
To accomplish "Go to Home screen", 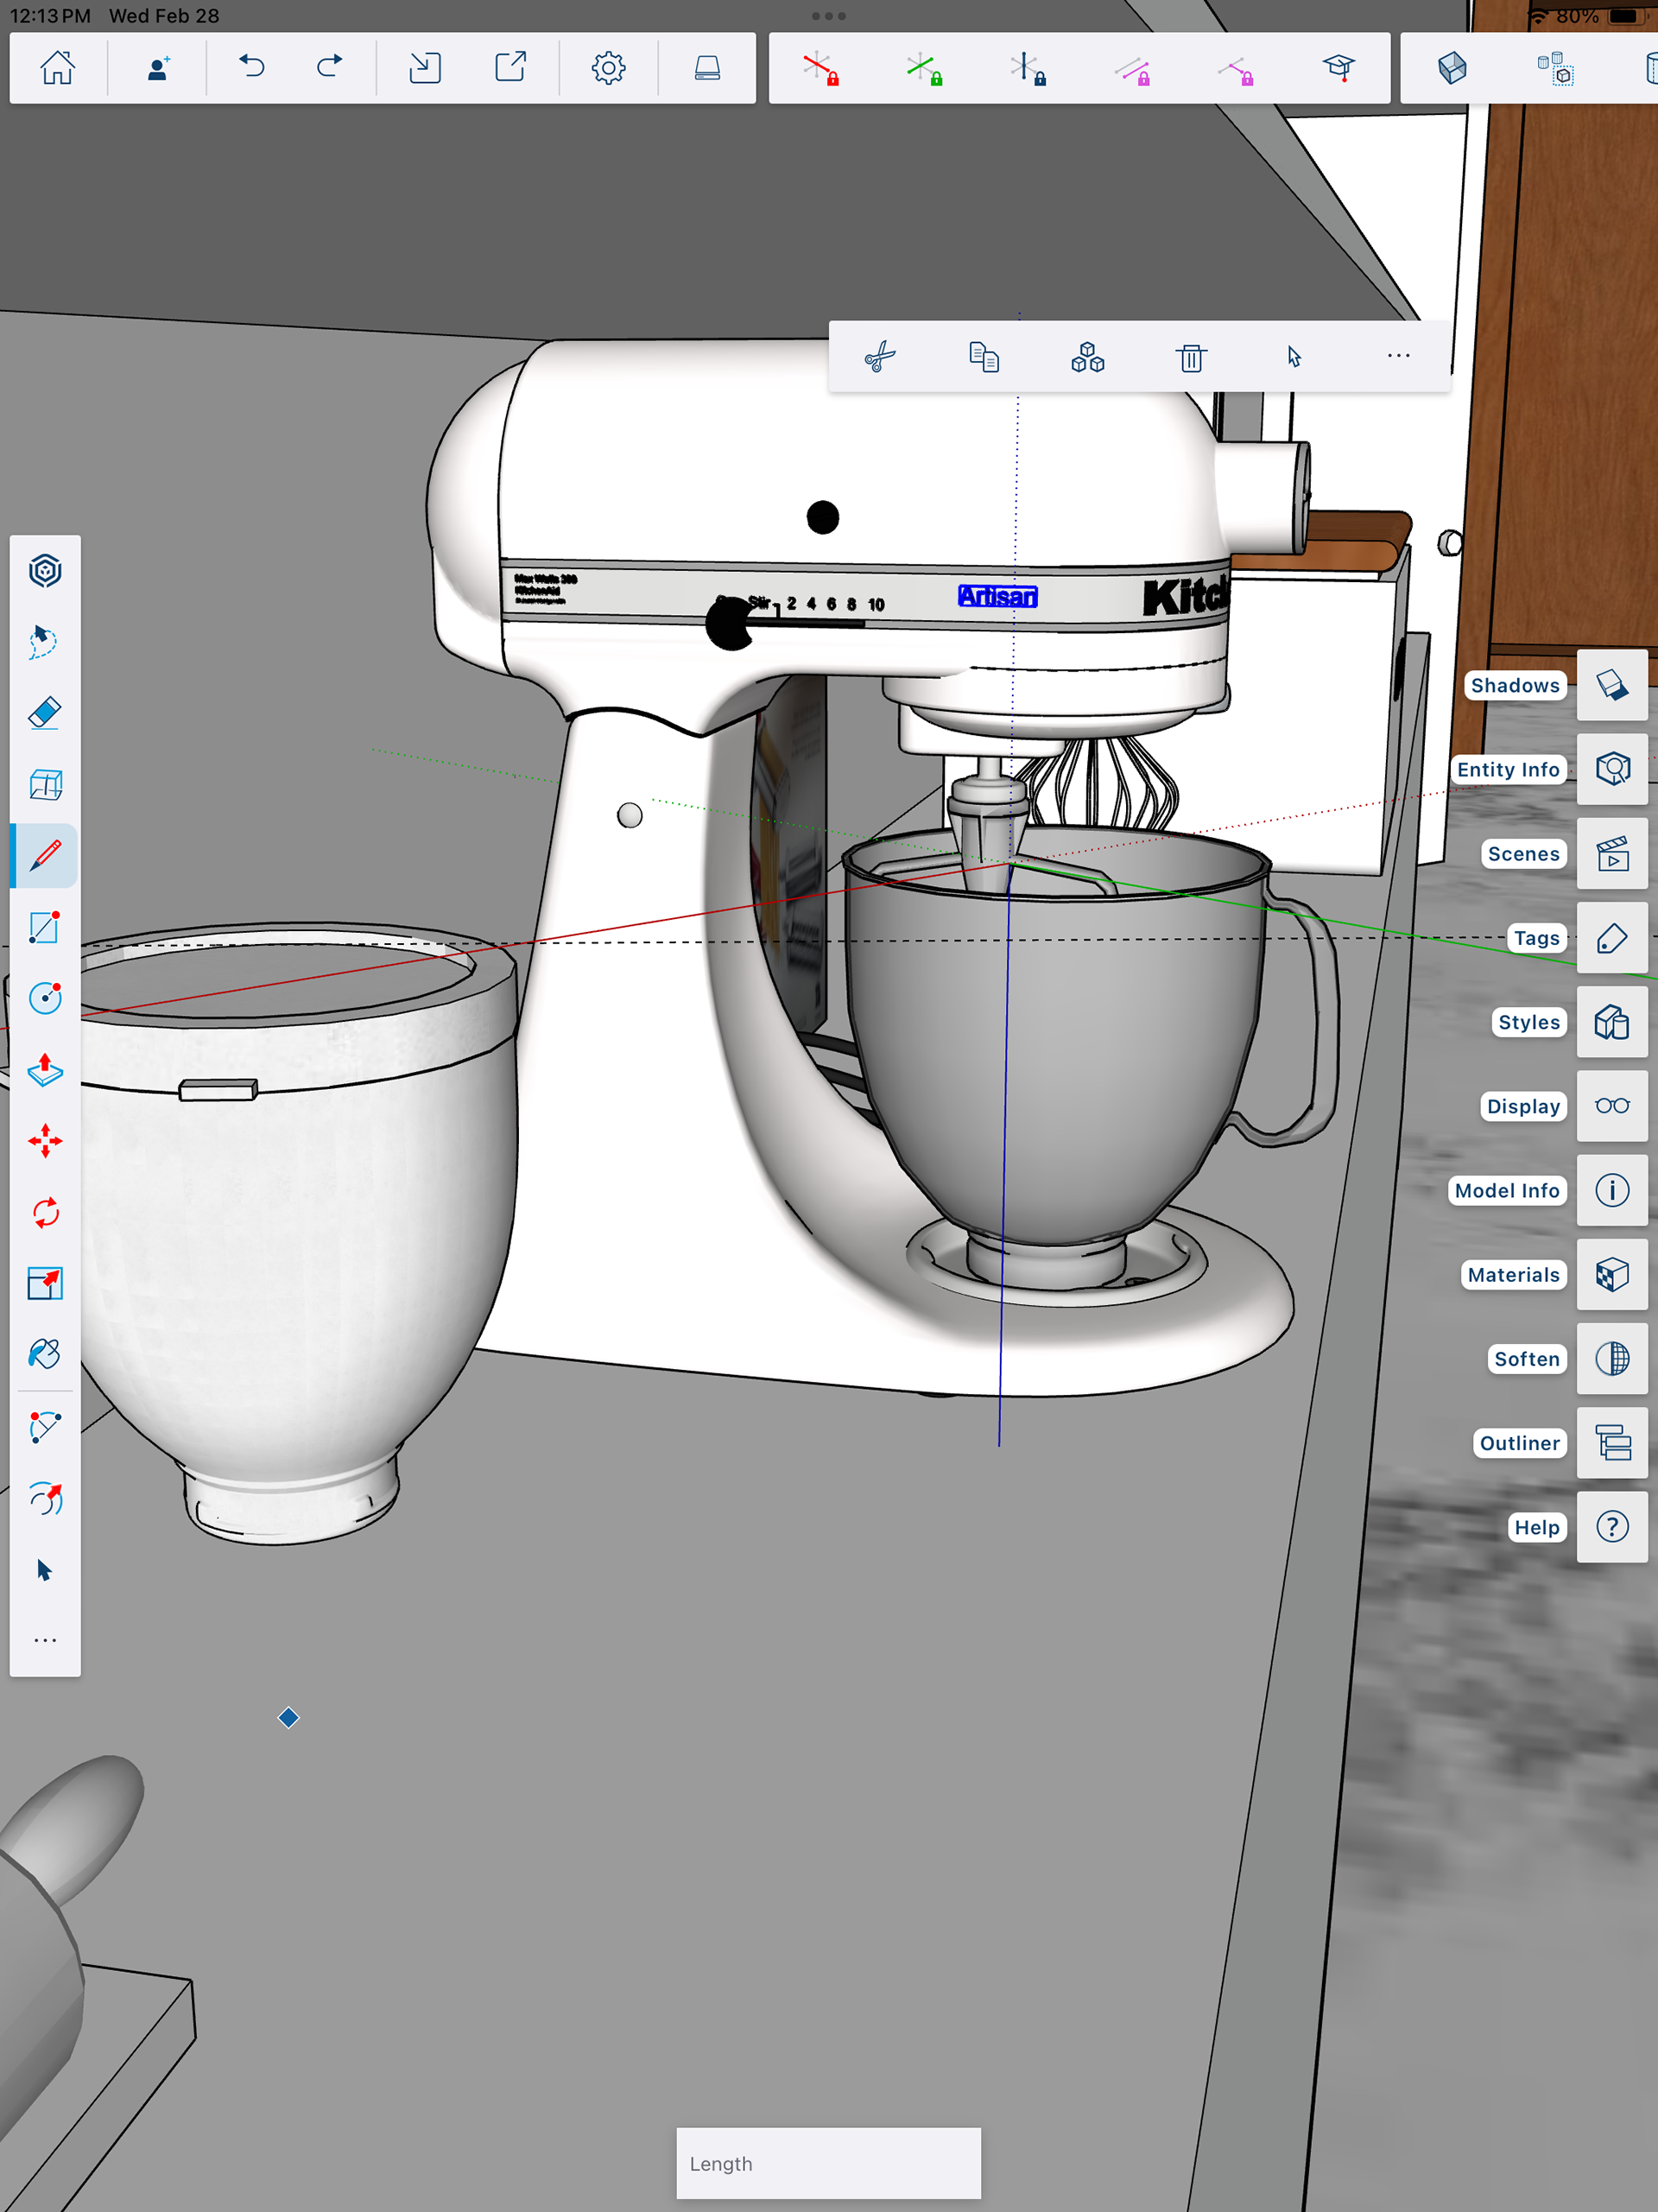I will click(57, 68).
